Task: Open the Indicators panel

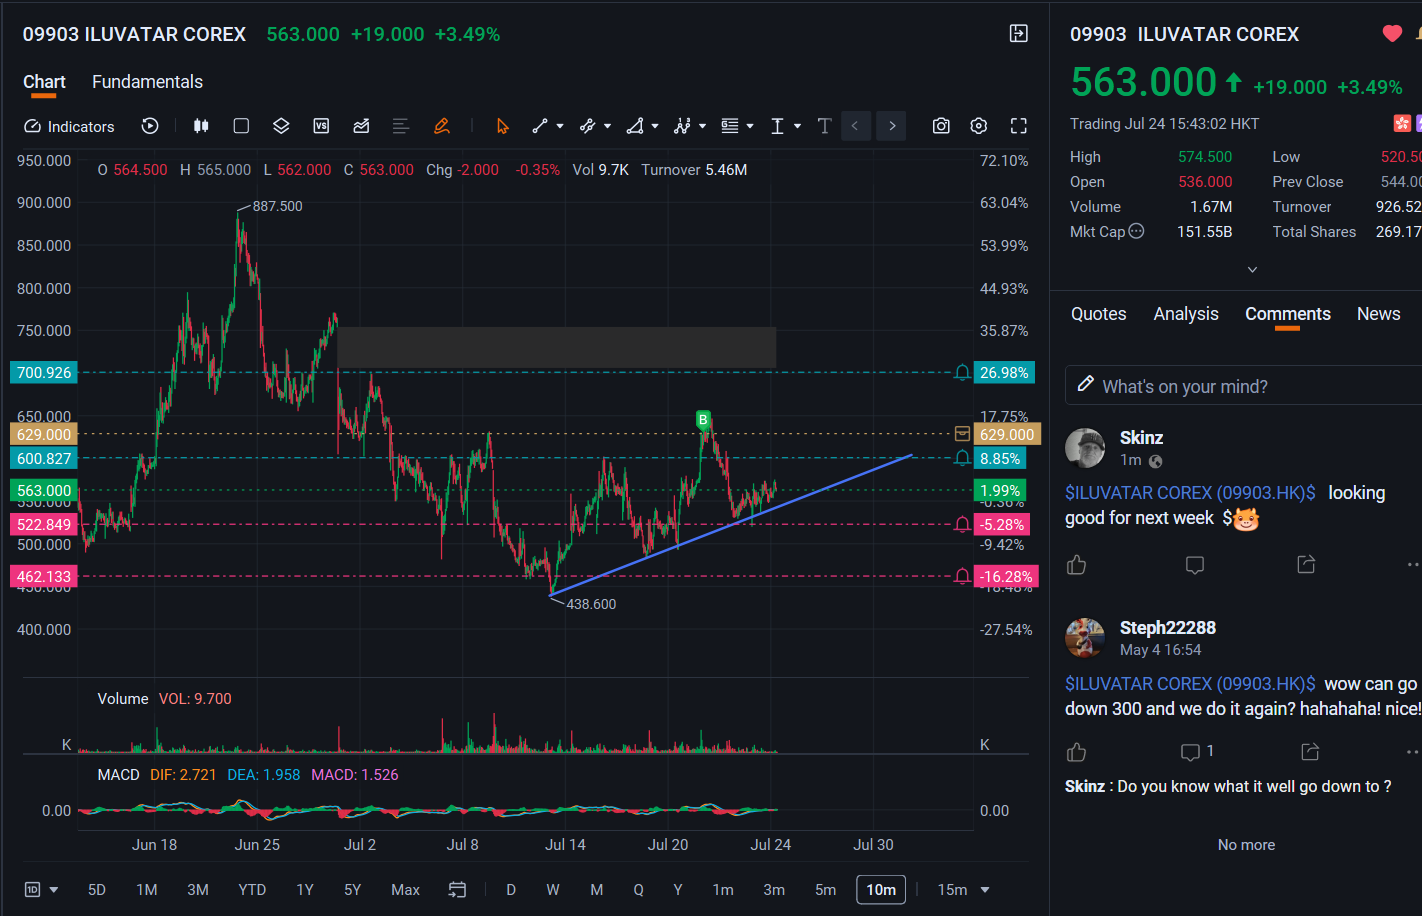Action: [69, 126]
